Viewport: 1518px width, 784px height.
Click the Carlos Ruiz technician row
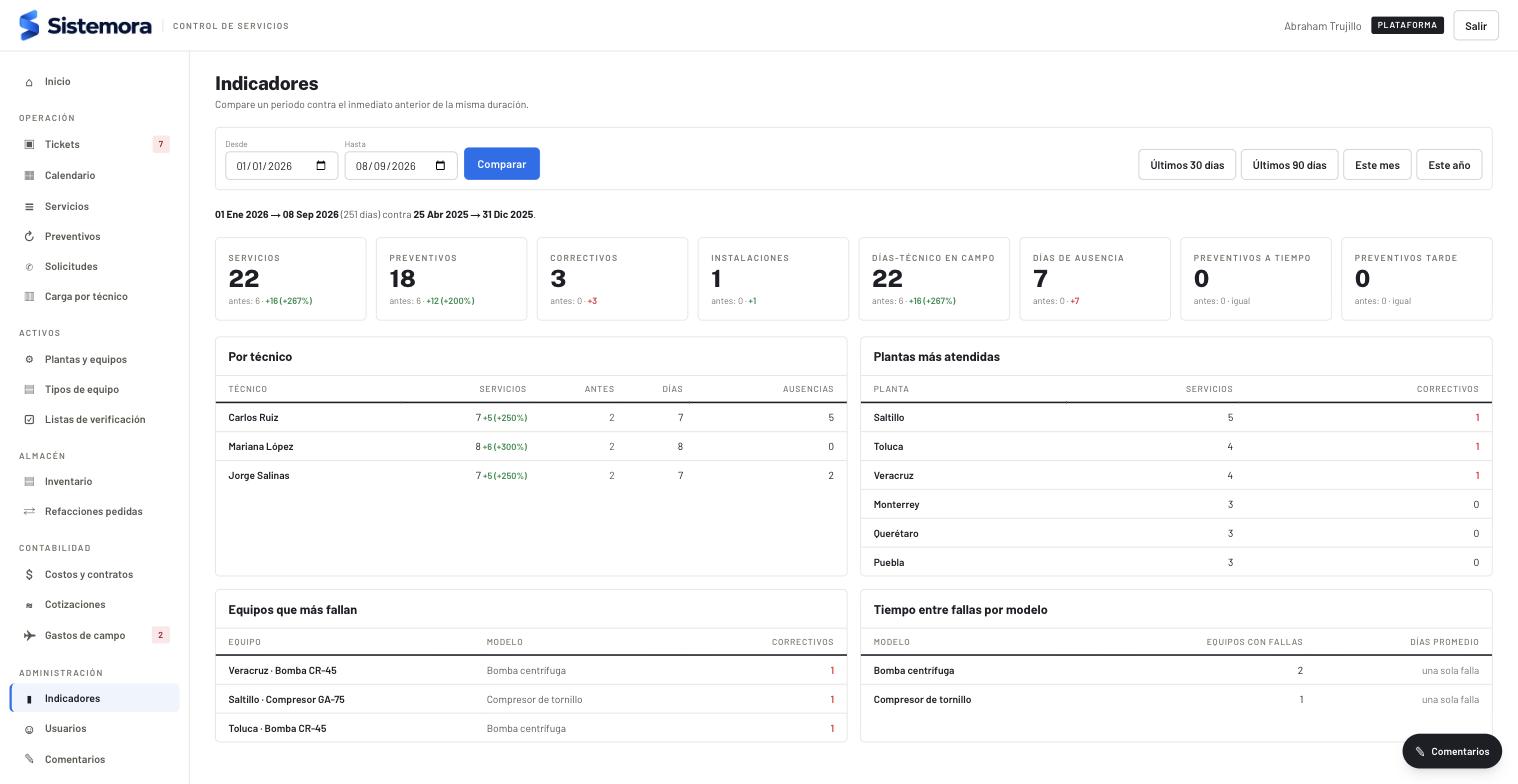(x=531, y=418)
